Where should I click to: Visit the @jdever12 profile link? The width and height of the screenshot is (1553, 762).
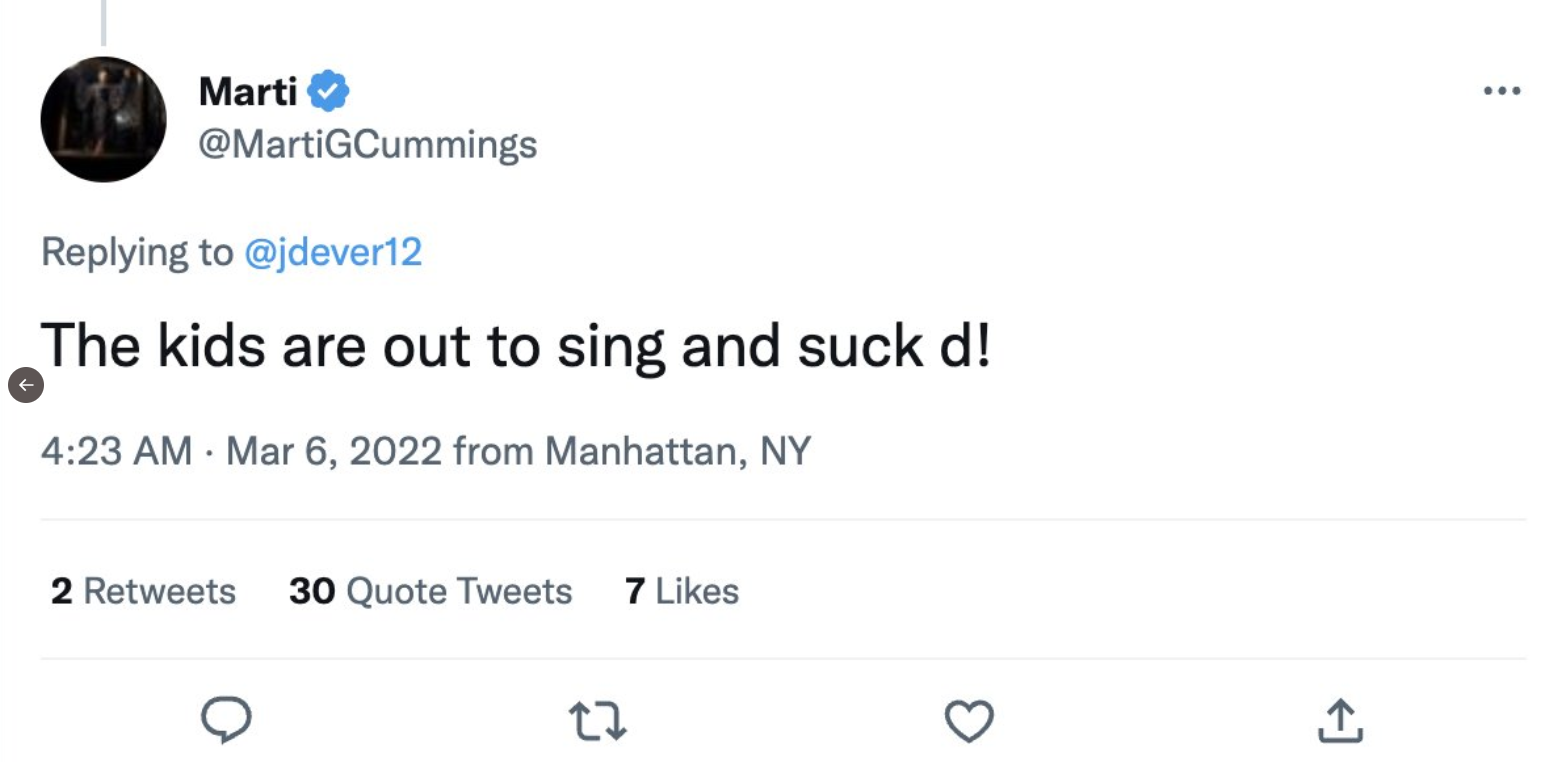332,251
